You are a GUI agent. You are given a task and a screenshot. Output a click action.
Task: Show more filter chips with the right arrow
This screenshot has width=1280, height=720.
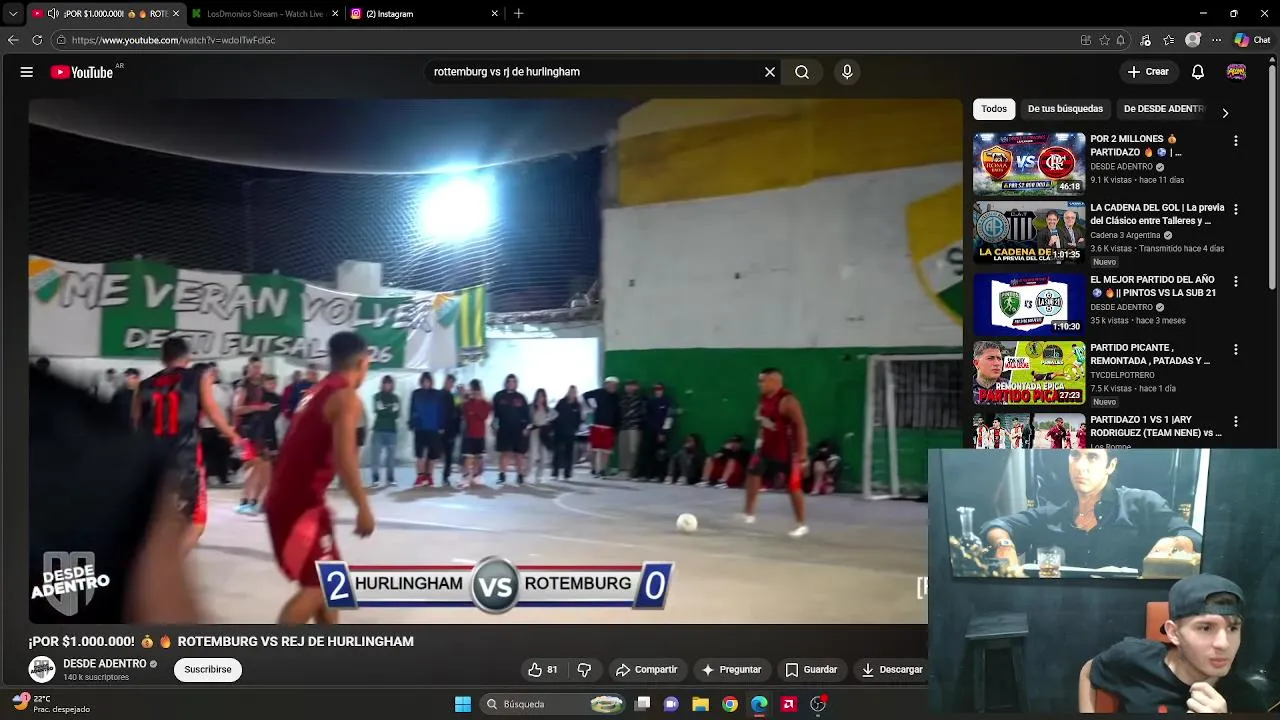(1225, 112)
